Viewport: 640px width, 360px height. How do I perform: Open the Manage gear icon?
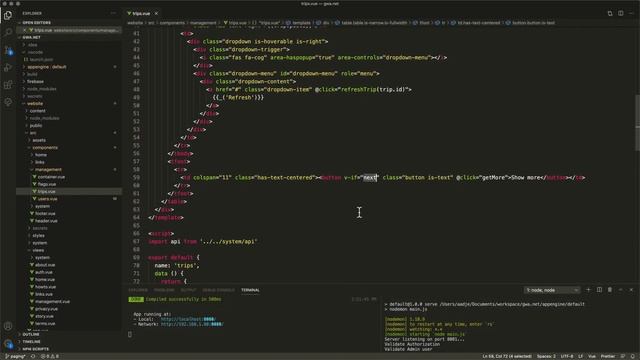coord(8,344)
